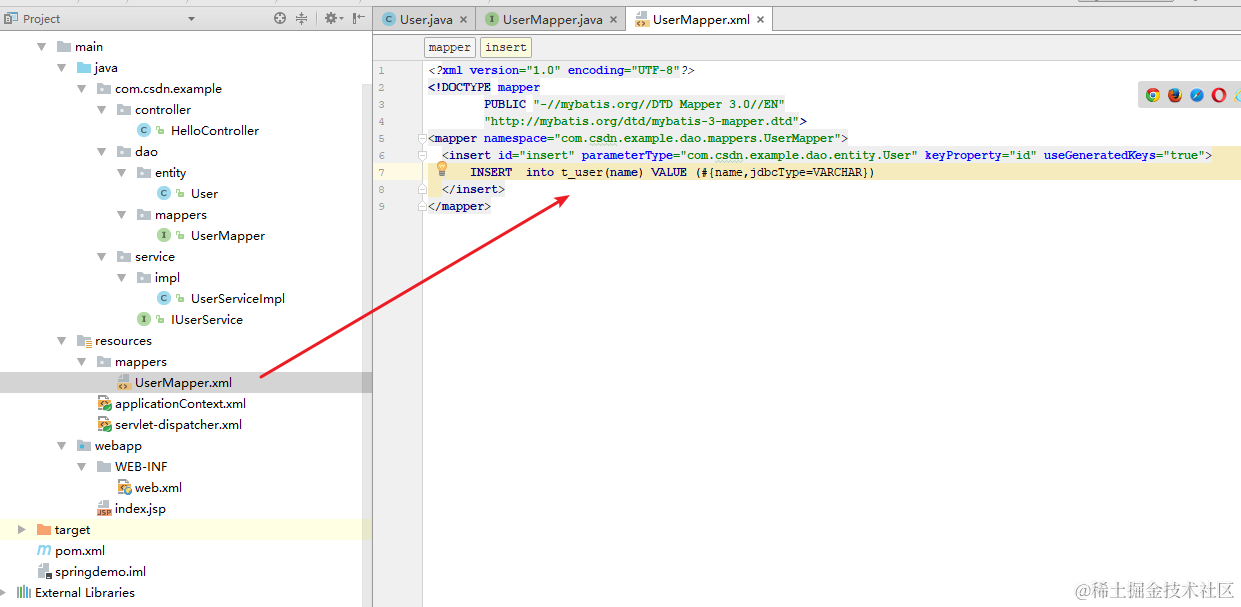Click Collapse All icon in Project panel

tap(302, 18)
